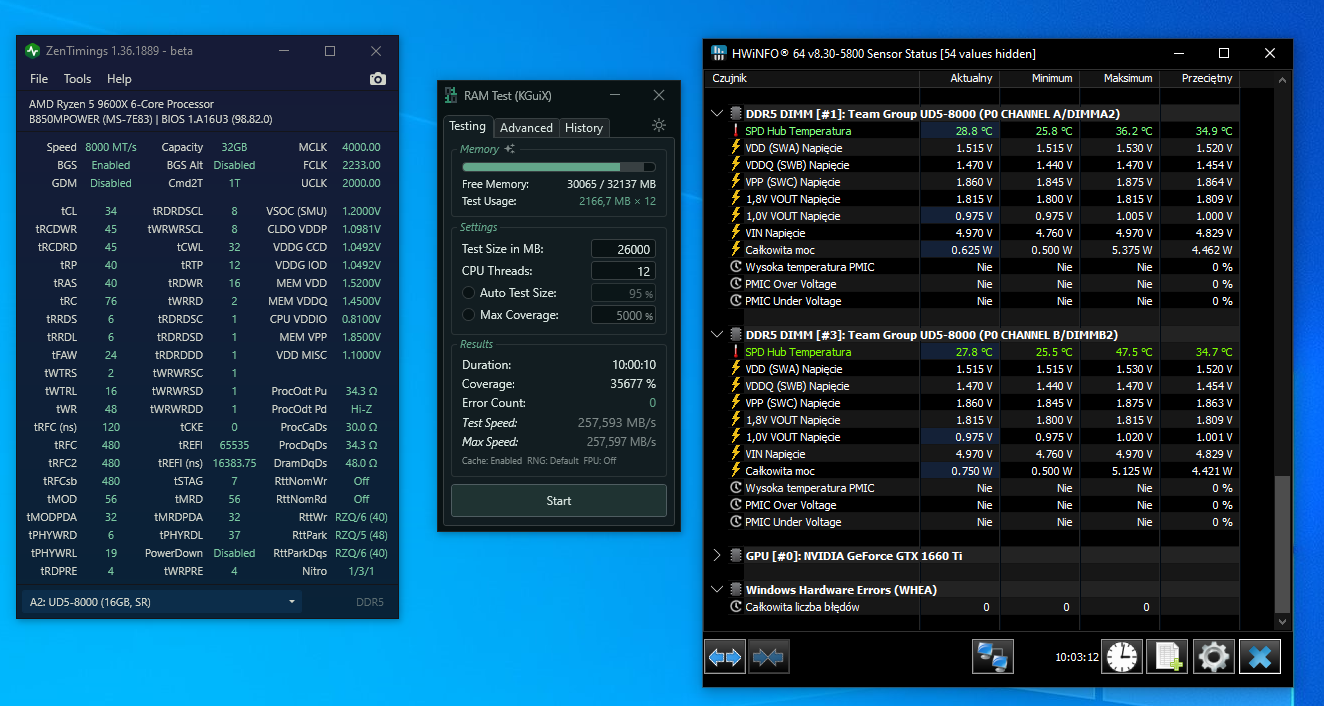Click the Test Size in MB input field
Viewport: 1324px width, 706px height.
623,249
